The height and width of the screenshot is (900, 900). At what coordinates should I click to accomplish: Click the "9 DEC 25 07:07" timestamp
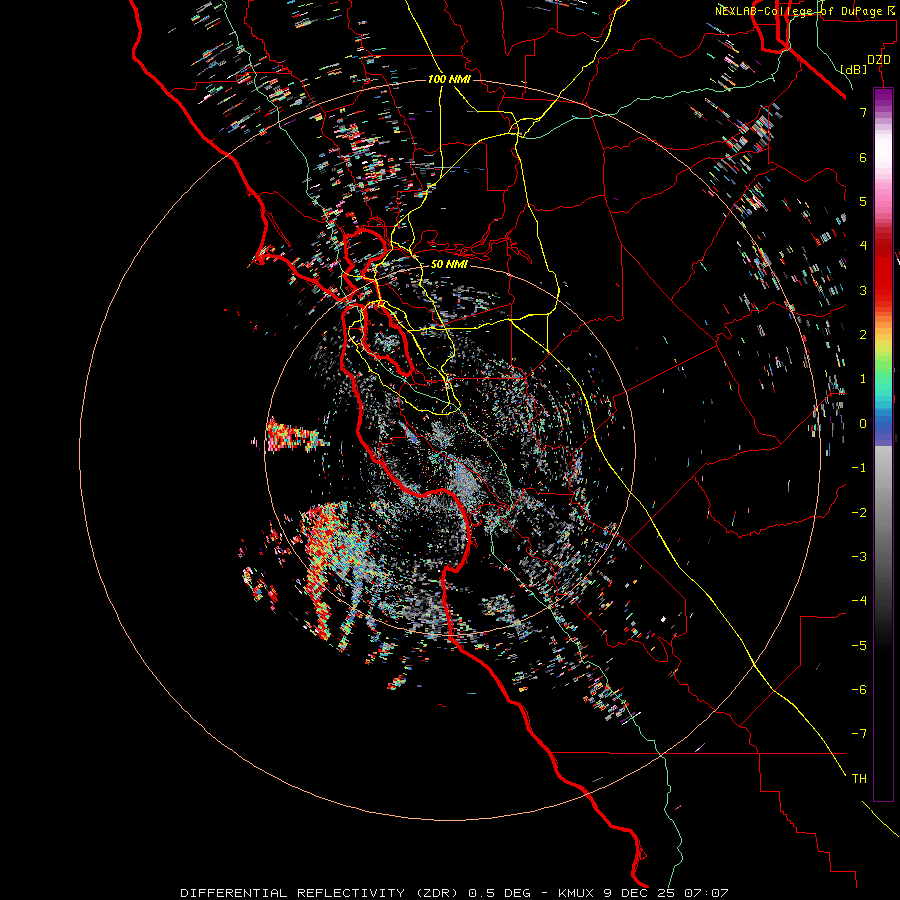[x=666, y=893]
